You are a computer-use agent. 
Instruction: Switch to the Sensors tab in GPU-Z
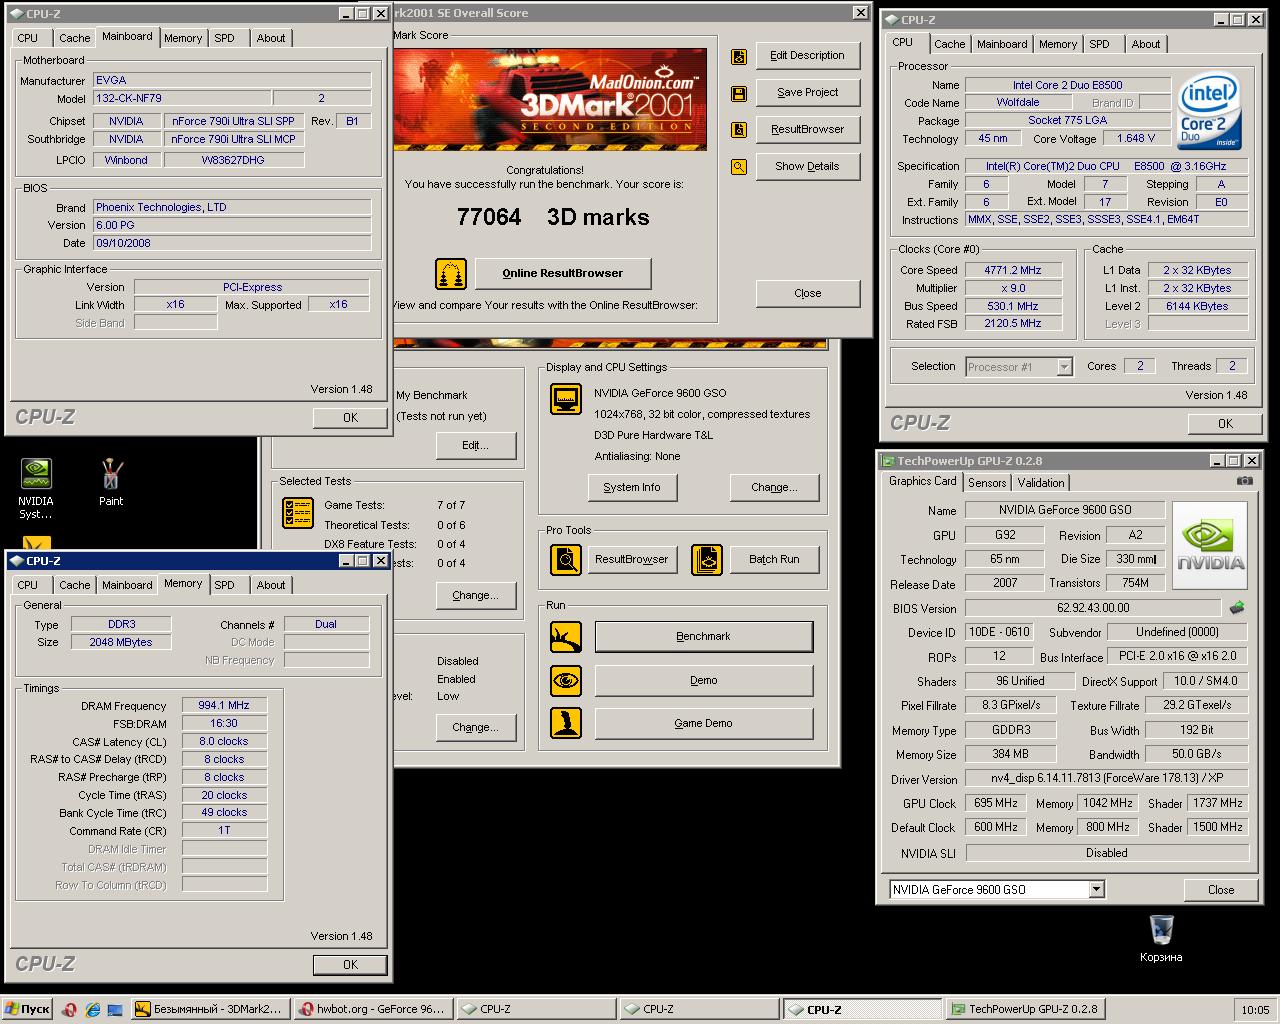(x=987, y=482)
